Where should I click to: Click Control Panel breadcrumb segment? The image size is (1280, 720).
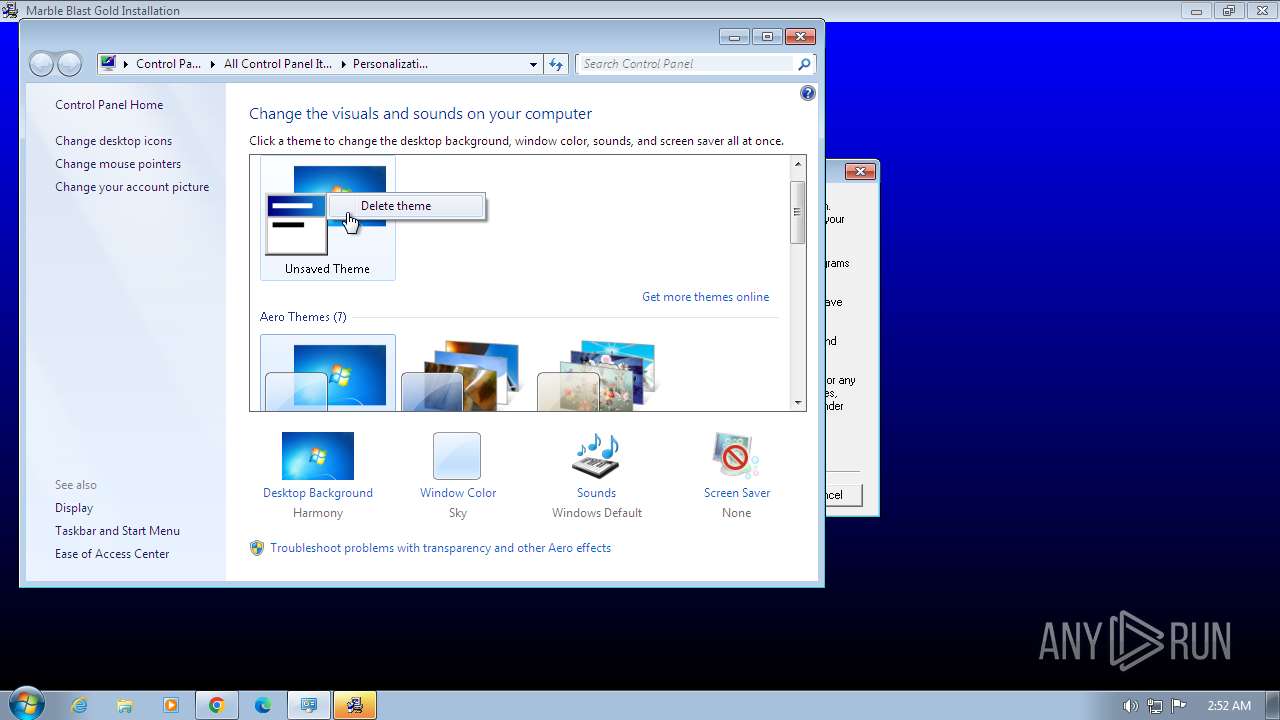pos(168,64)
